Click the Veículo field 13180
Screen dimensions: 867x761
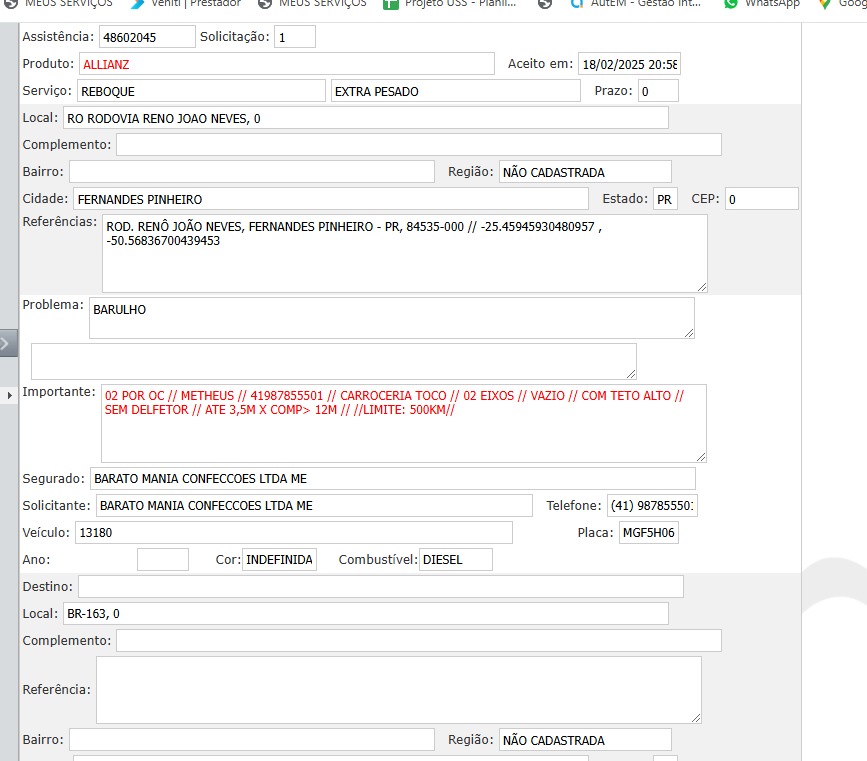[x=294, y=533]
